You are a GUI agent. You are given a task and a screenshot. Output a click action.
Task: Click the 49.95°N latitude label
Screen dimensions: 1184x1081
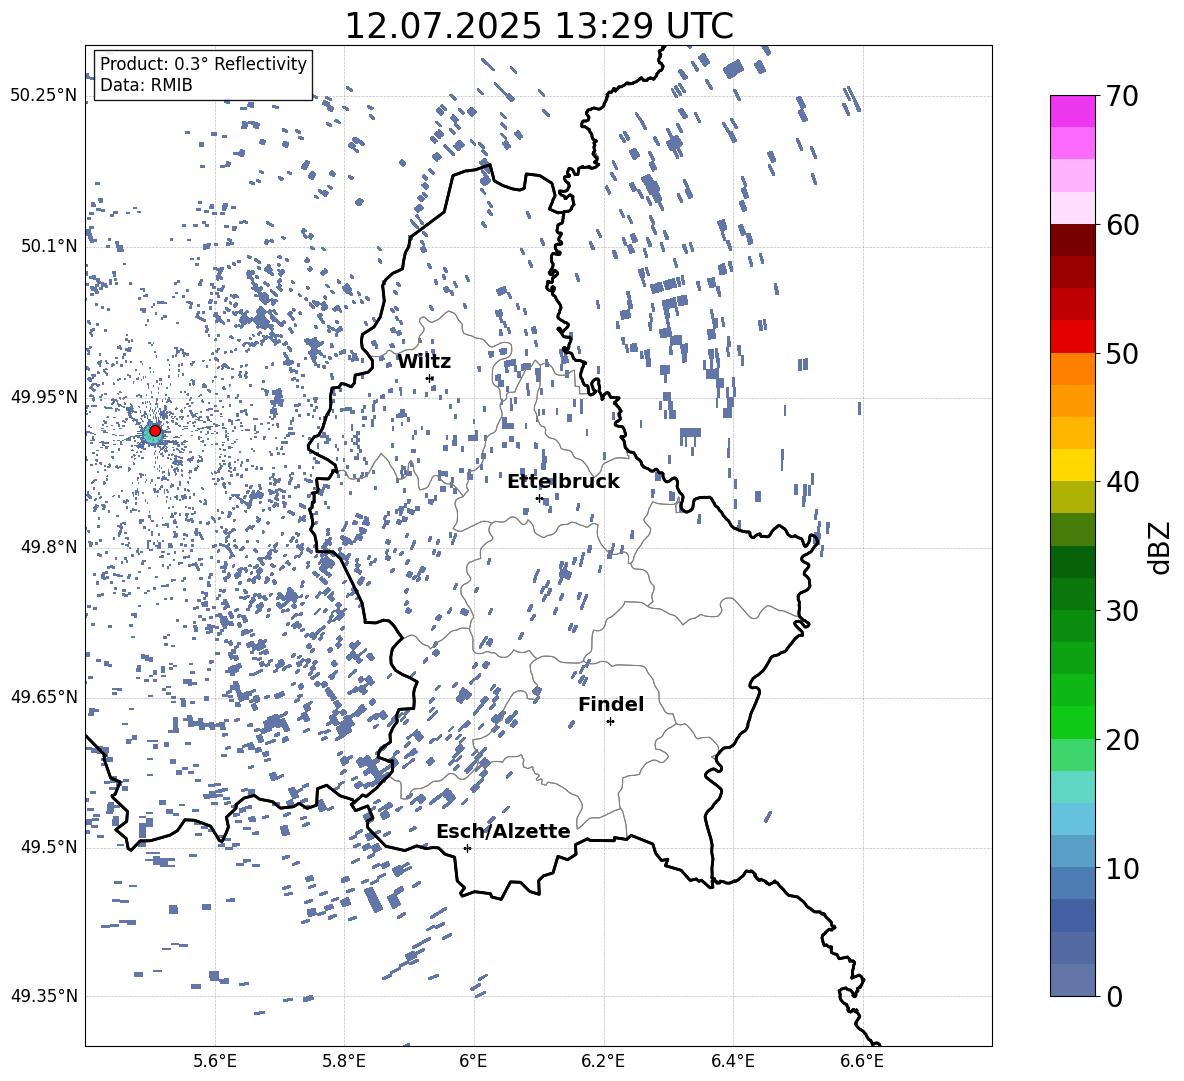click(x=44, y=396)
